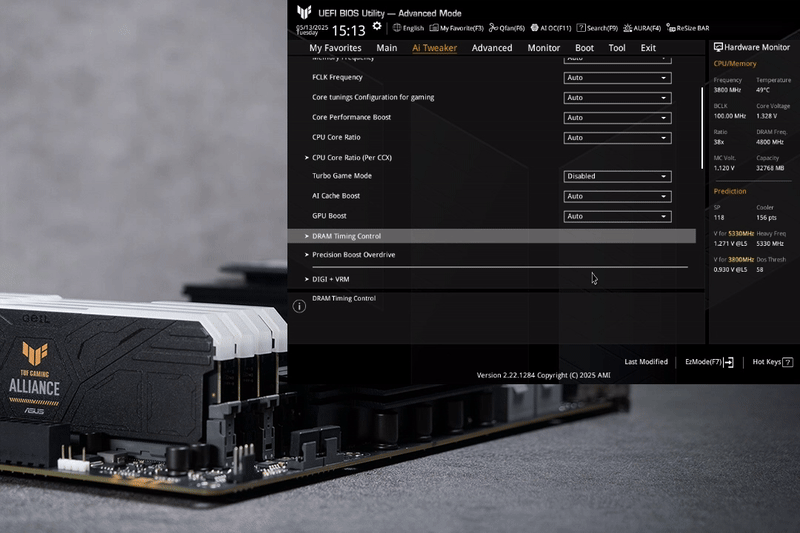The width and height of the screenshot is (800, 533).
Task: Click the 1.120 V MC voltage value
Action: click(724, 168)
